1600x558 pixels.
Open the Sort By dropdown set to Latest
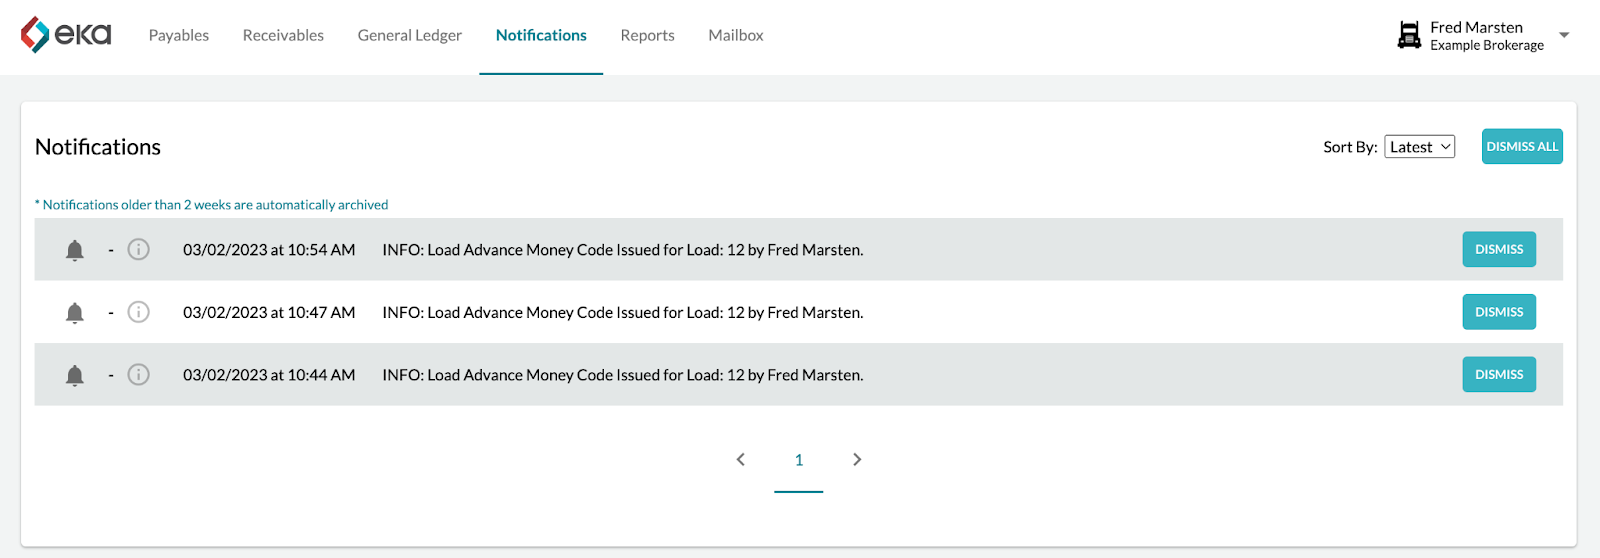tap(1419, 147)
